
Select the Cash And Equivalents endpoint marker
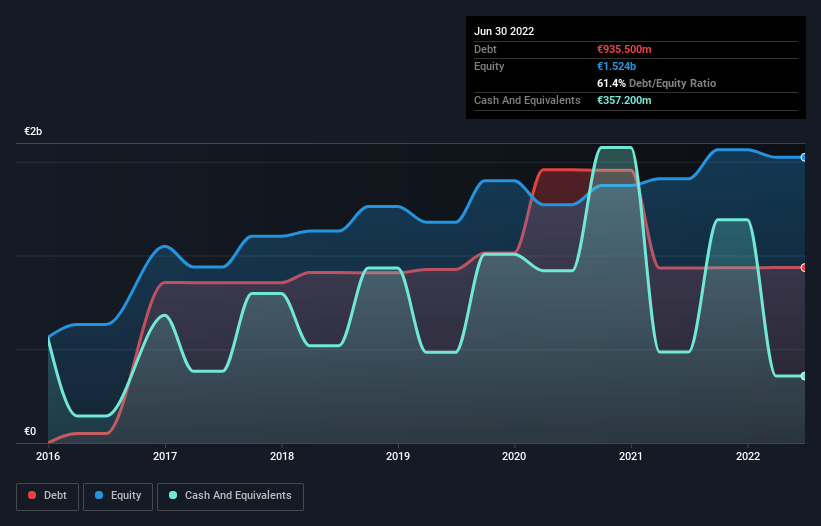coord(804,376)
